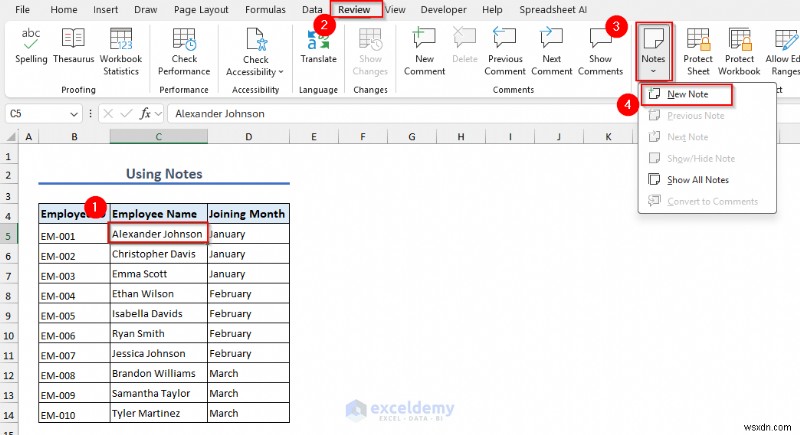Open the Help tab
The image size is (800, 435).
coord(492,10)
